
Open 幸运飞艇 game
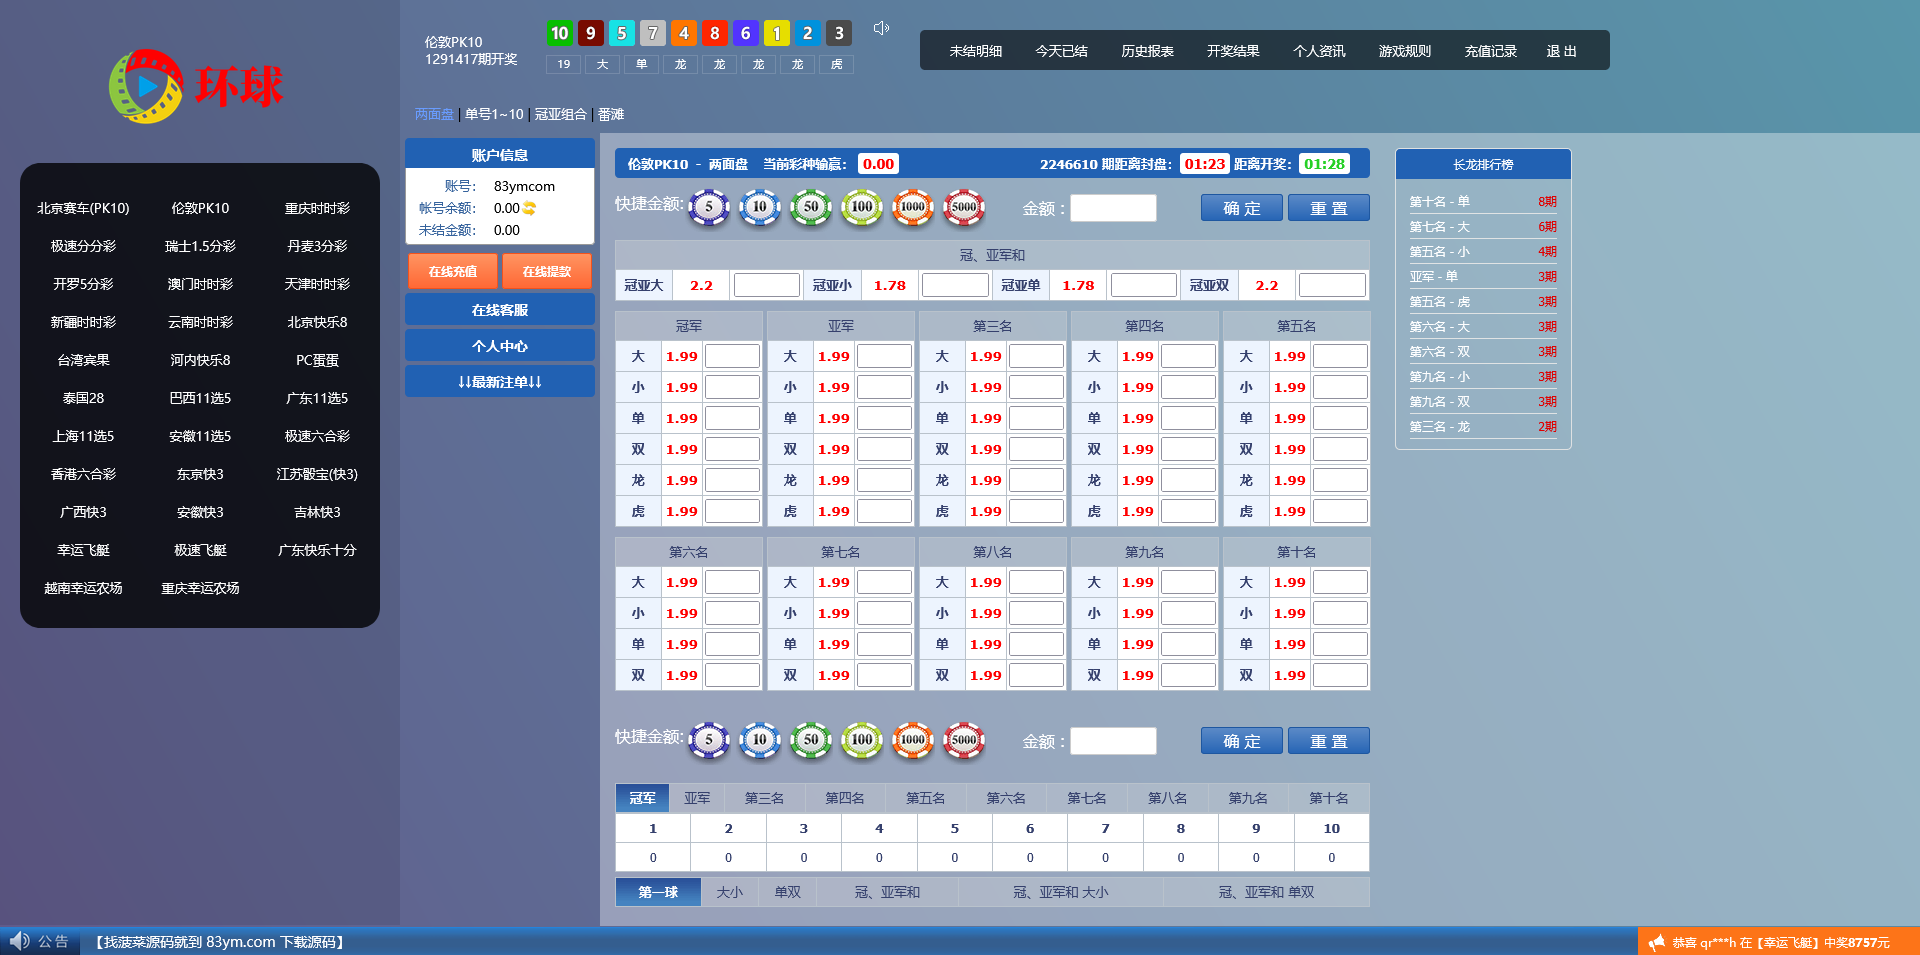(x=83, y=550)
